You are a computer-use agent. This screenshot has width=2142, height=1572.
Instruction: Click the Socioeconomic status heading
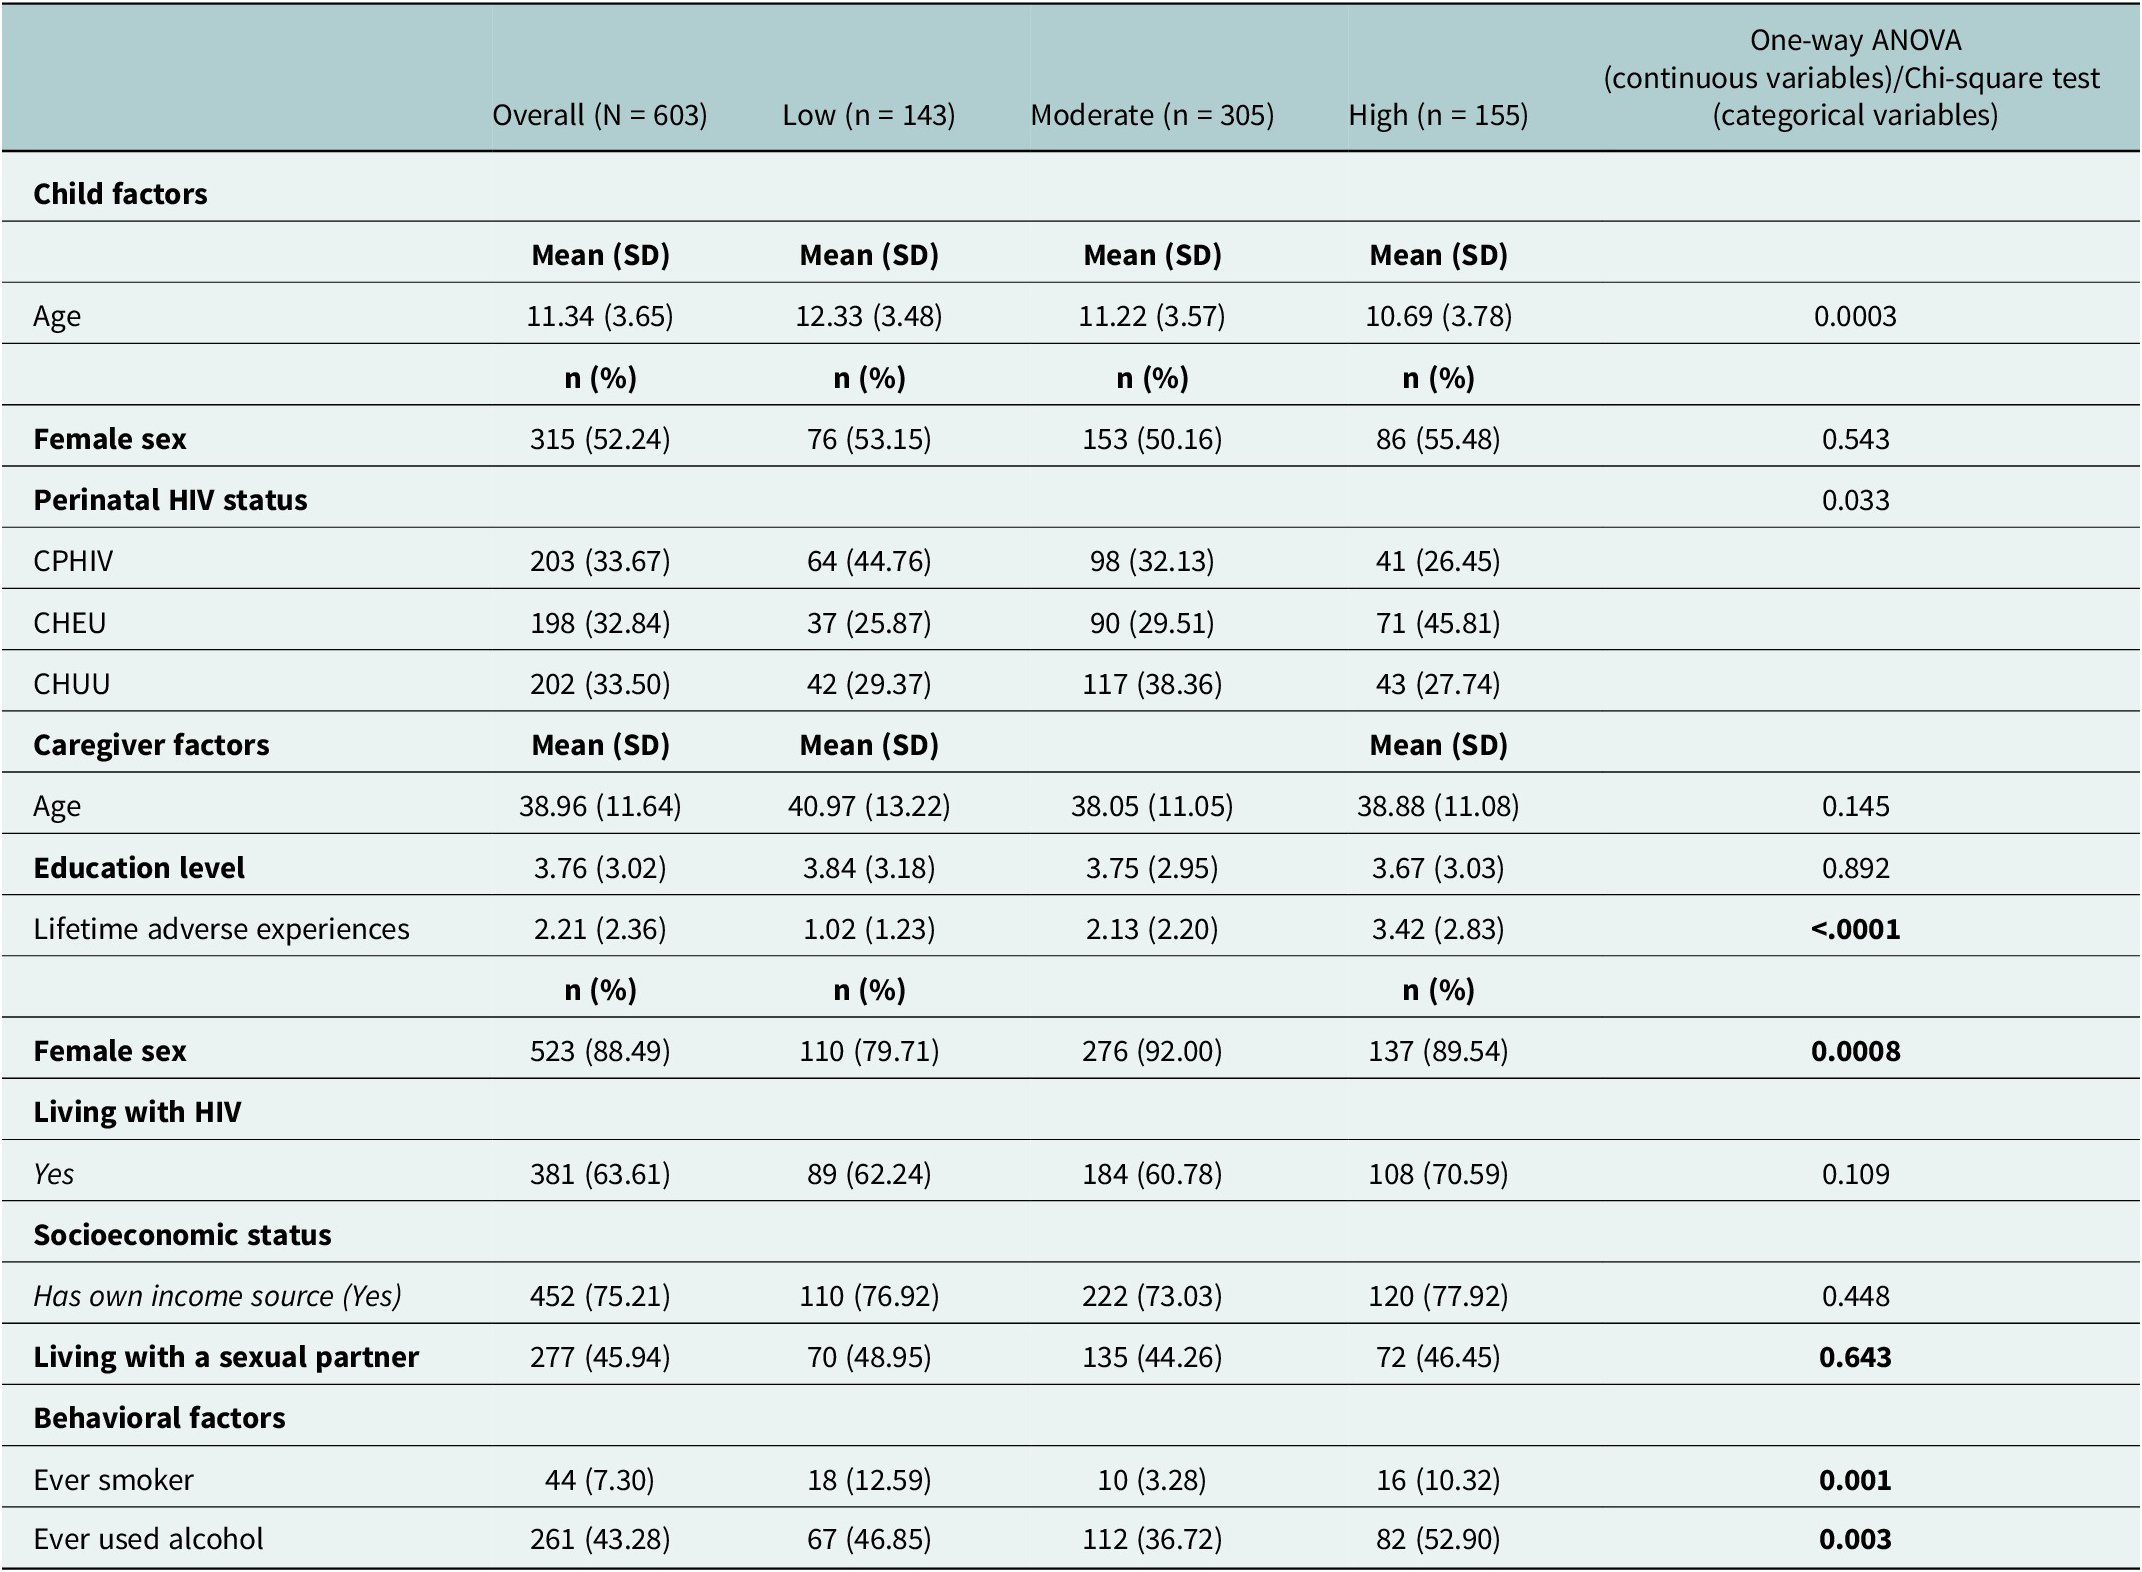[x=182, y=1234]
